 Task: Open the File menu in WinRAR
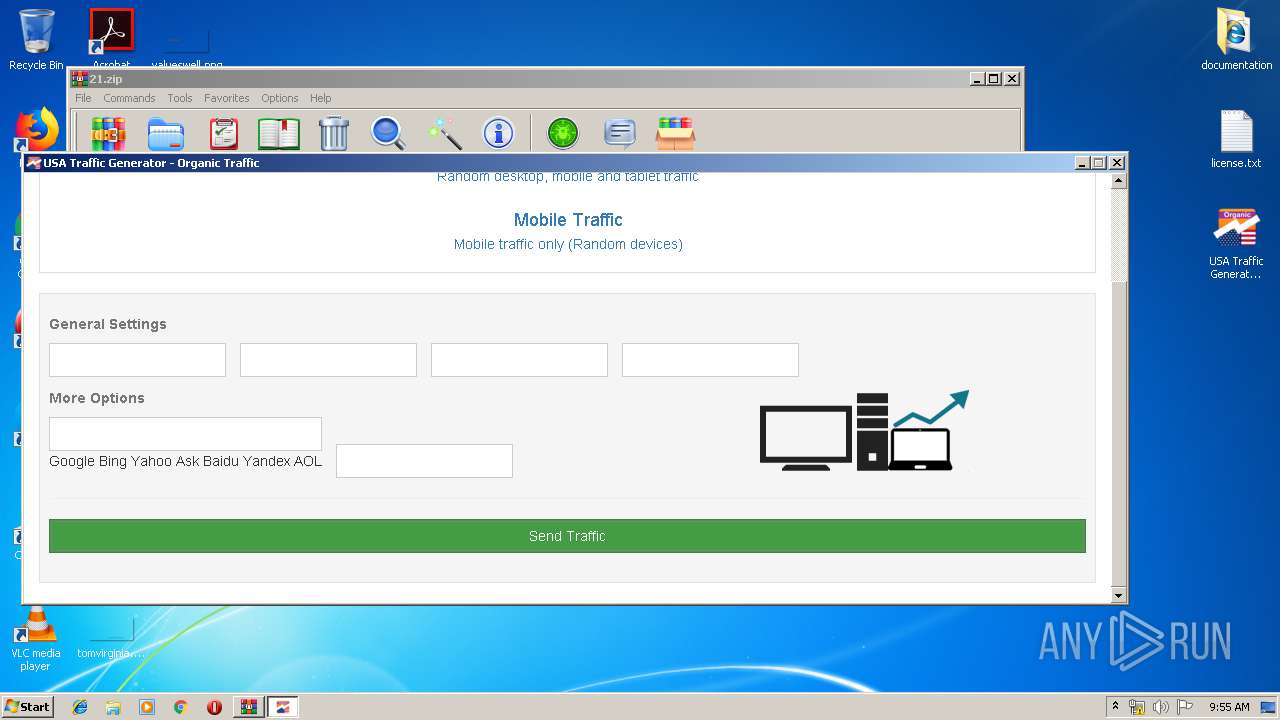pyautogui.click(x=83, y=98)
